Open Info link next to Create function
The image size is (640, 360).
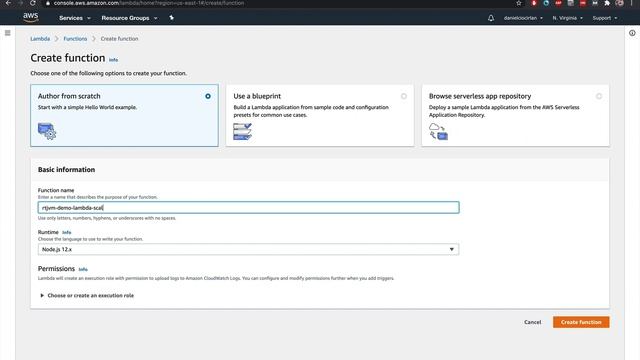113,60
